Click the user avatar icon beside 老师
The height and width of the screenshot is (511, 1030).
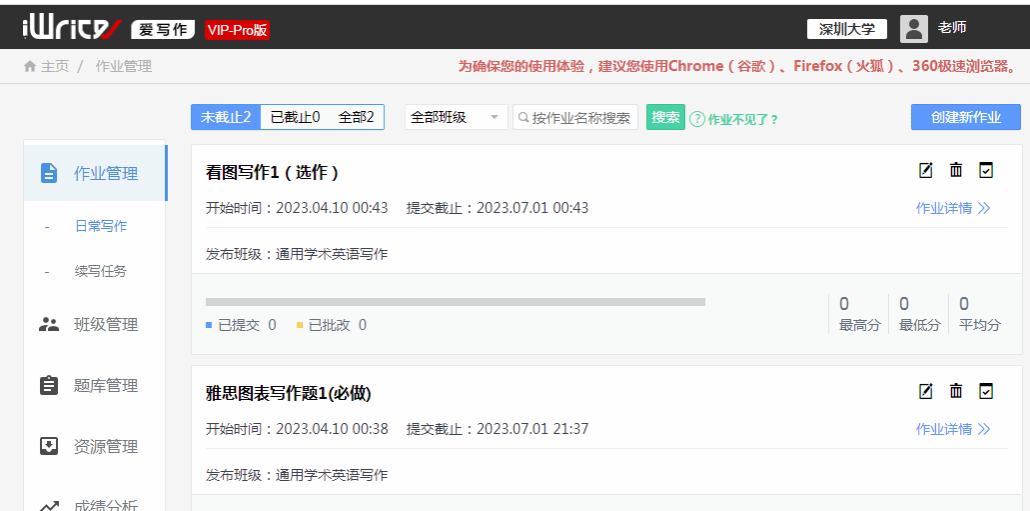(914, 29)
